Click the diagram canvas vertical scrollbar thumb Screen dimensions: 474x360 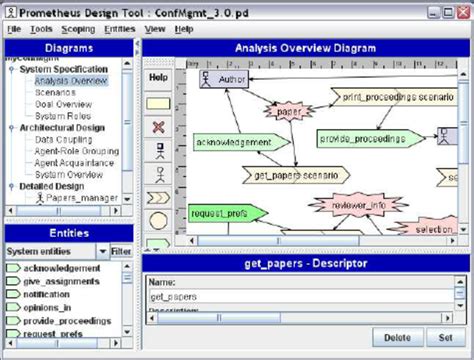464,122
